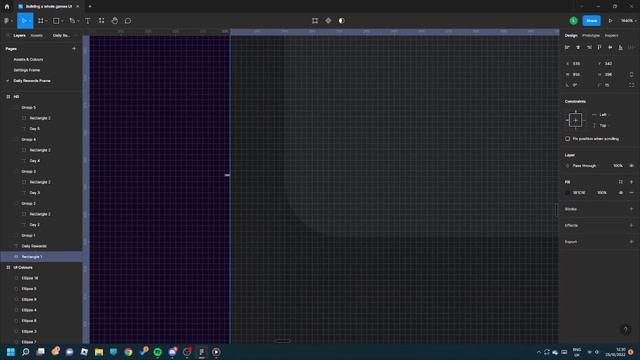Toggle the fill visibility eye icon
640x360 pixels.
point(621,193)
